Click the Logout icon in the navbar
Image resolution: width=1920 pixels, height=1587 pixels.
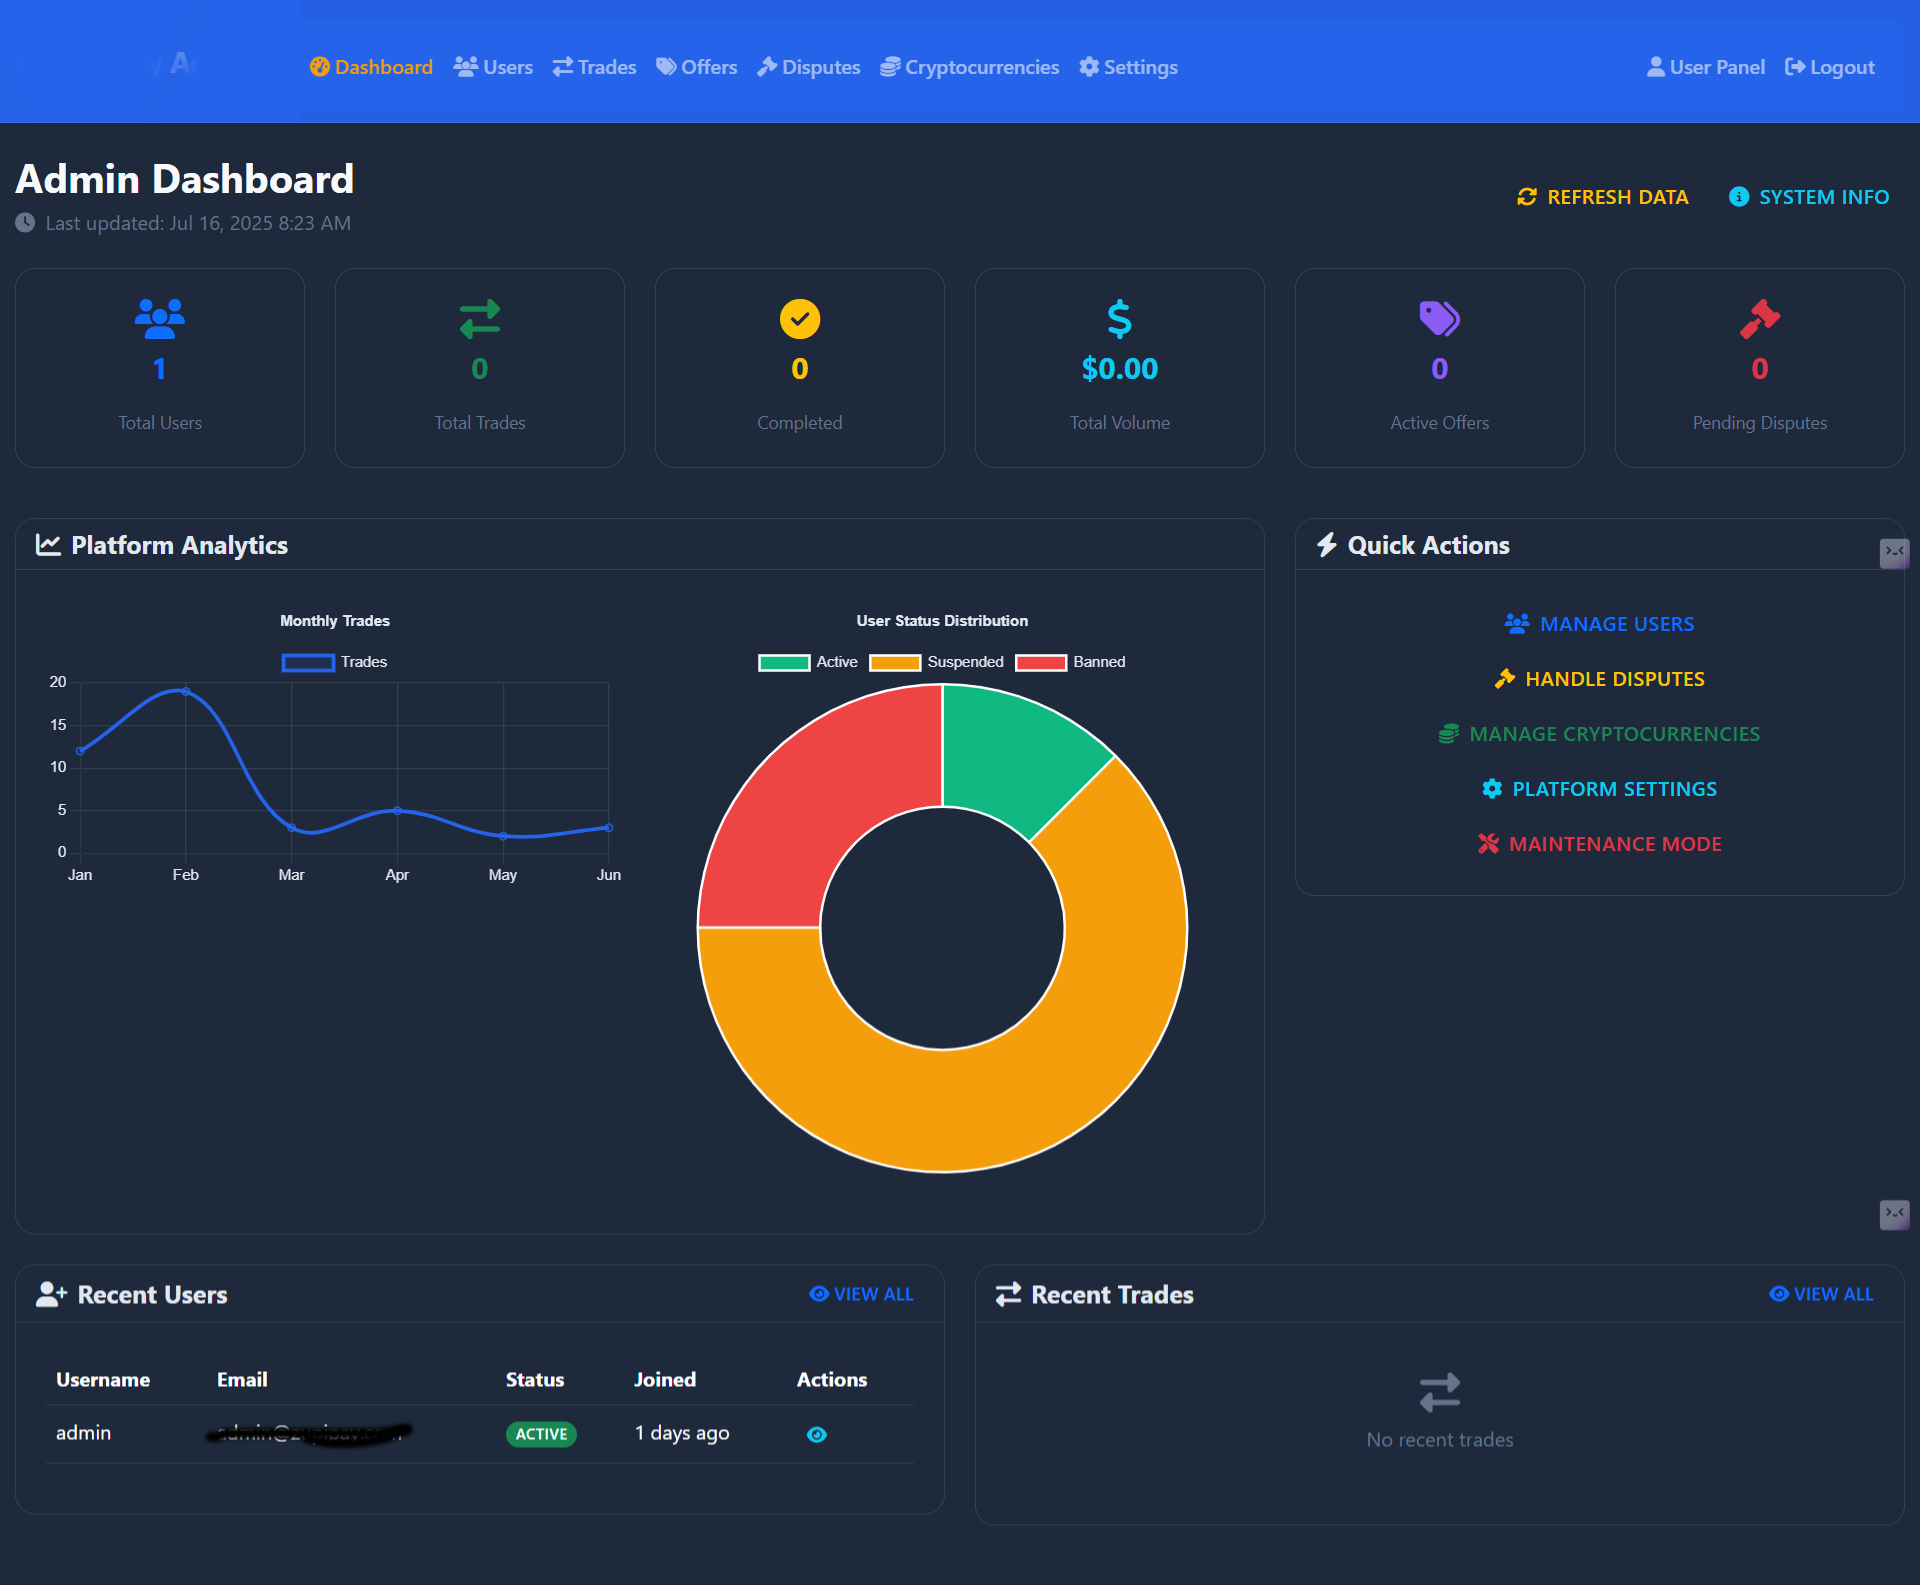(1795, 66)
